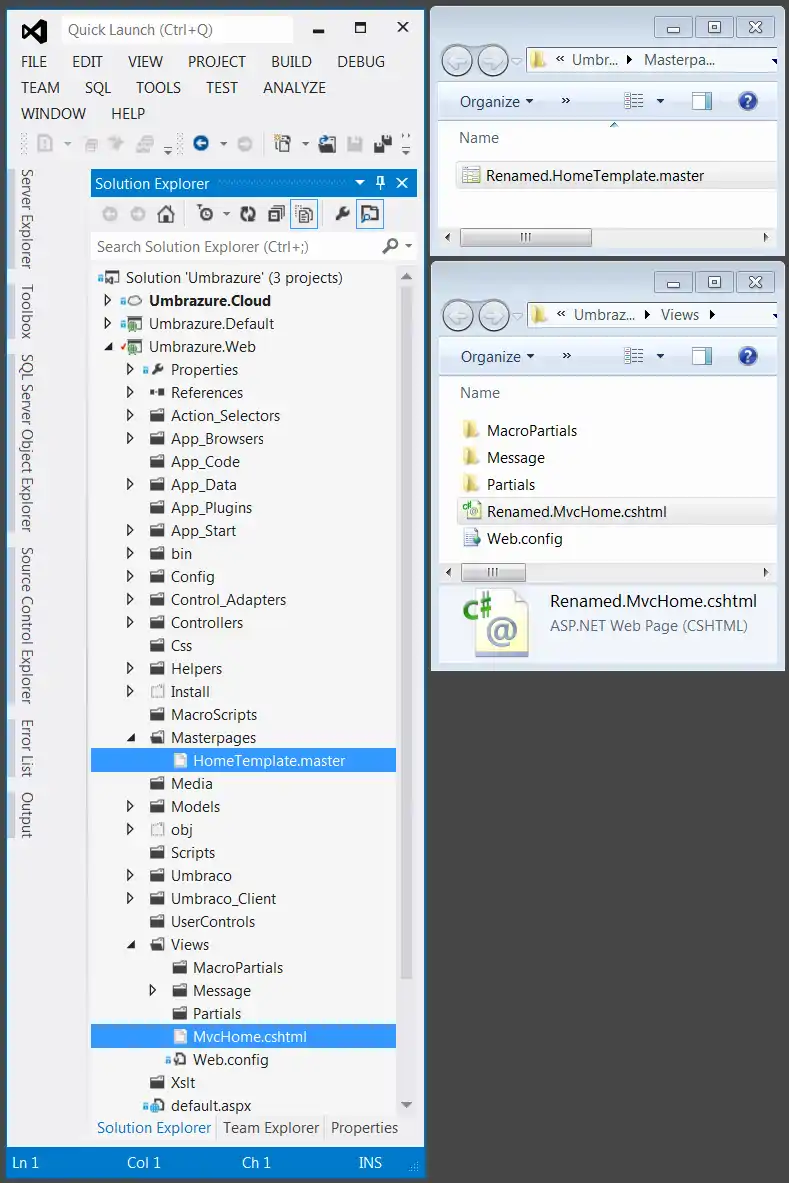Click the magnifier icon in Solution Explorer search
The height and width of the screenshot is (1183, 789).
[x=391, y=246]
